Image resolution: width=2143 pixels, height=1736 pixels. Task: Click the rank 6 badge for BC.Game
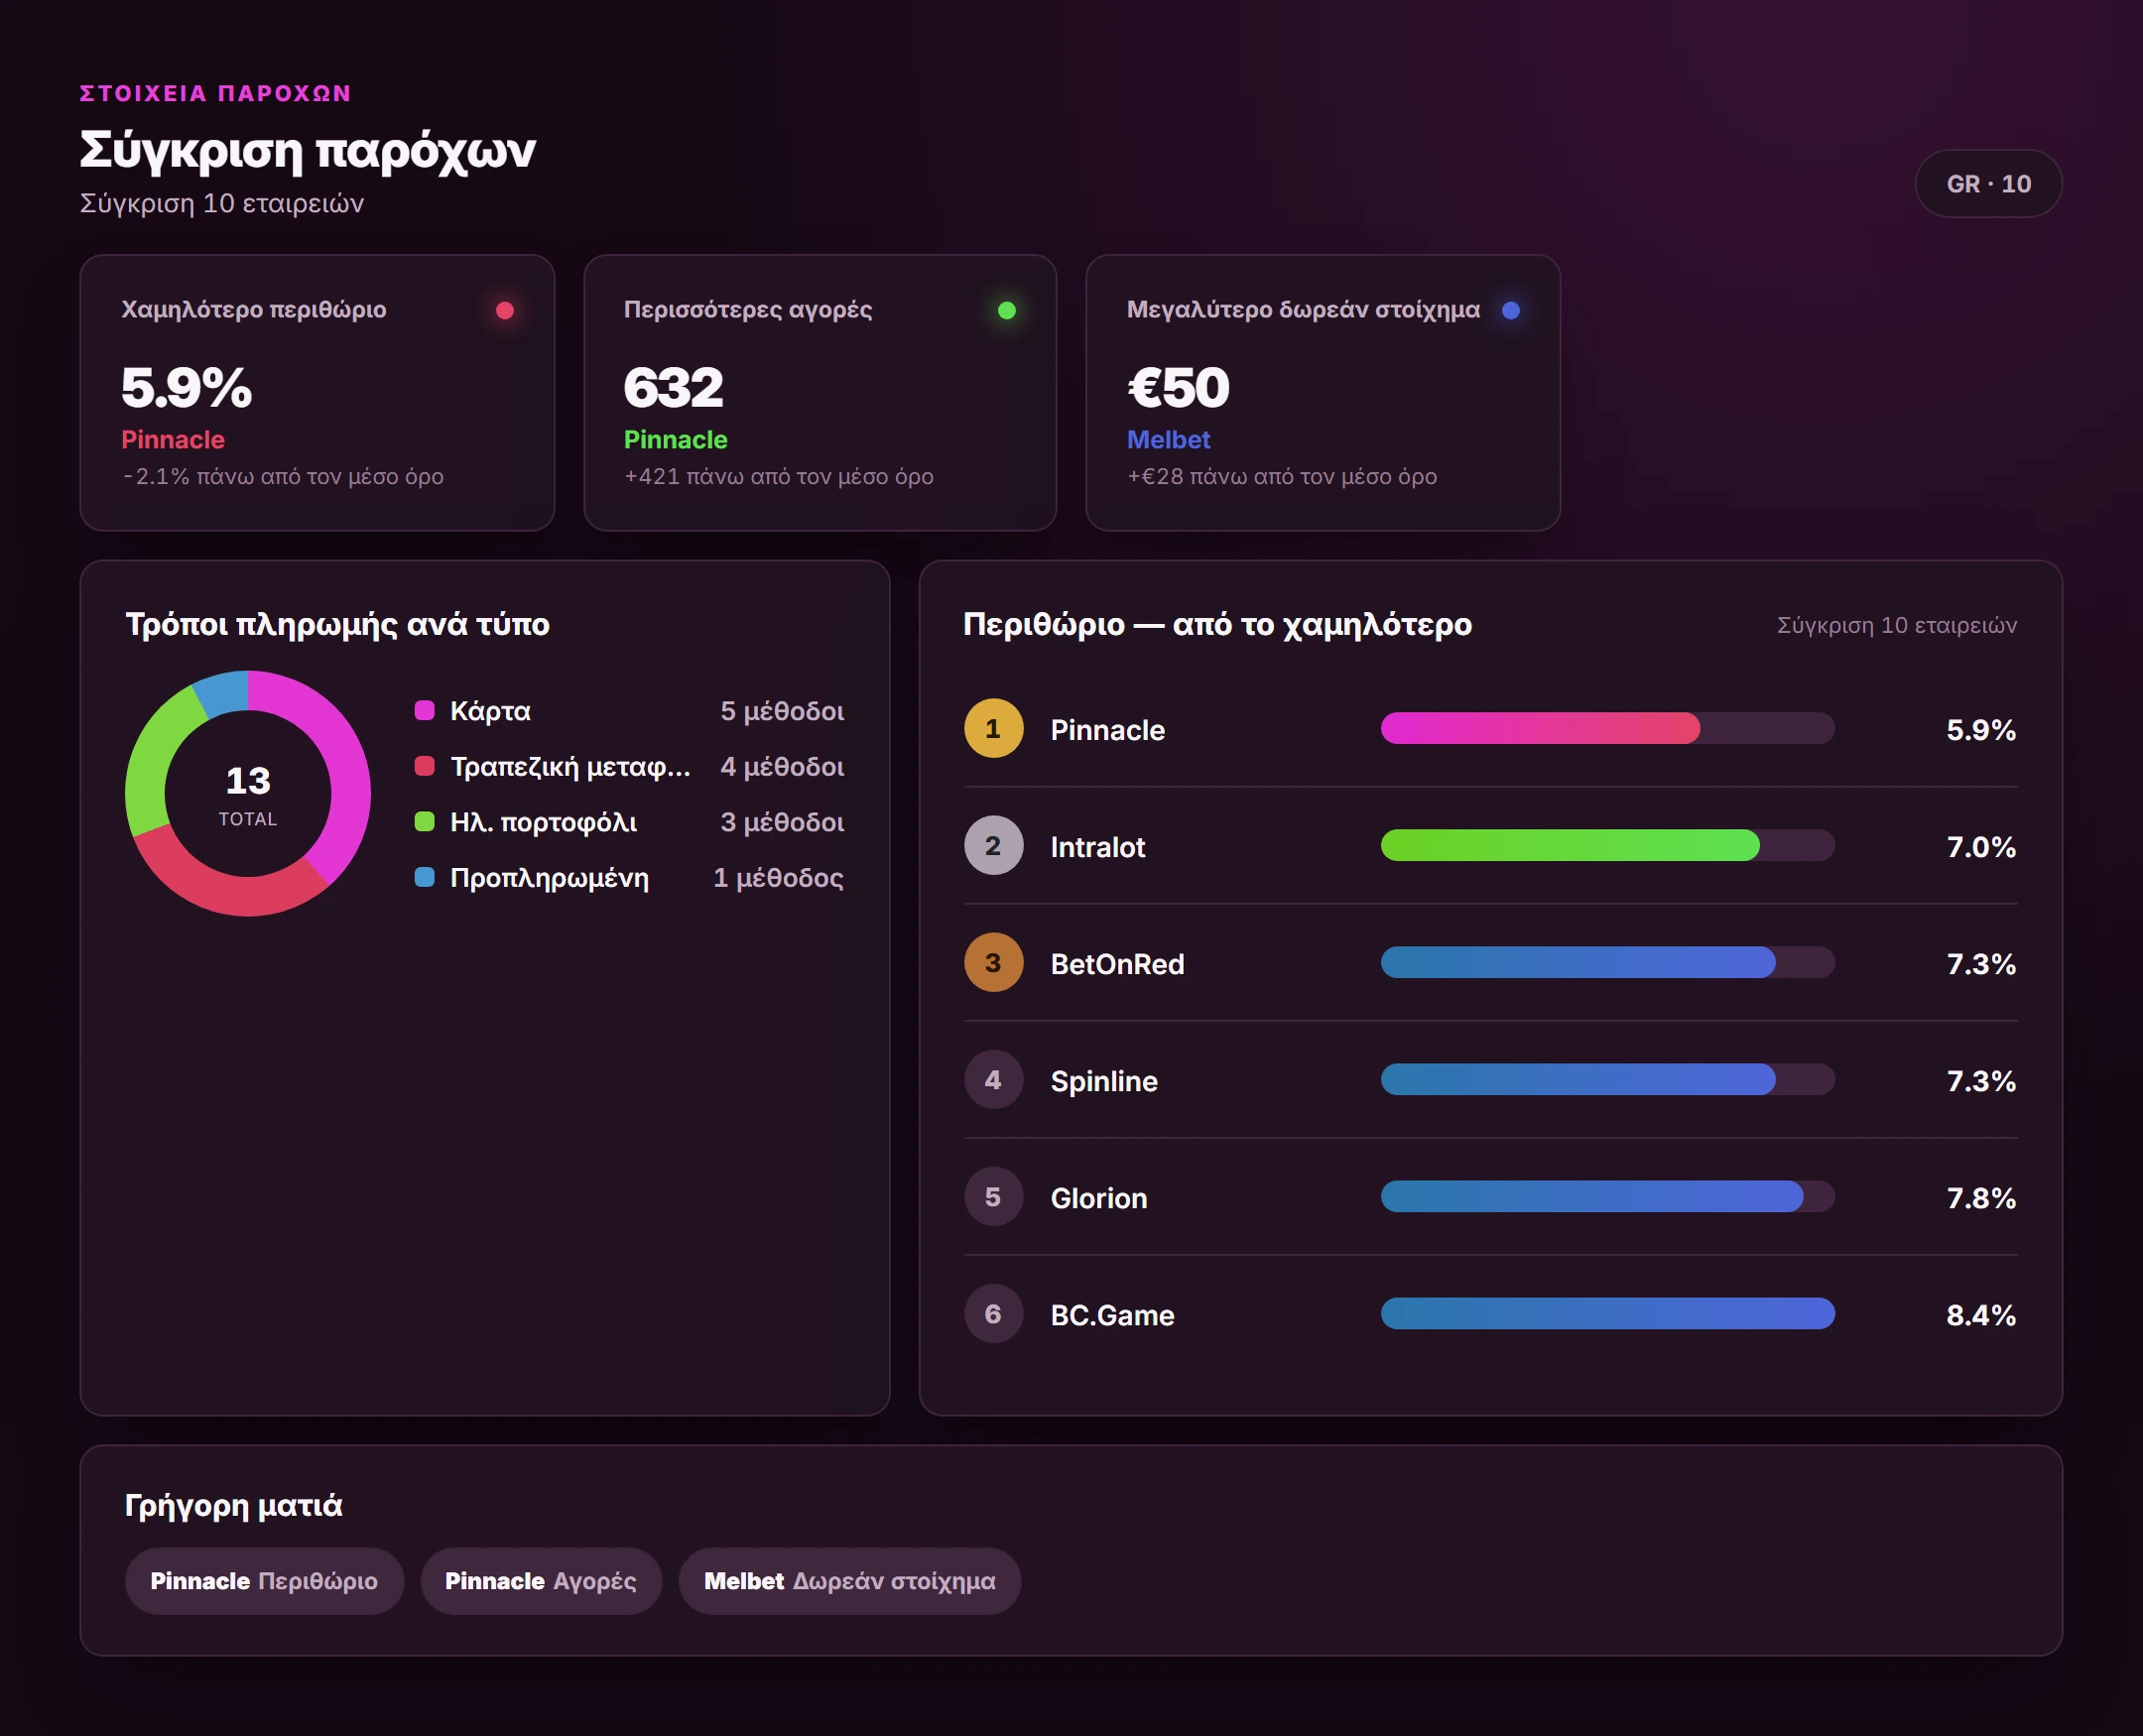[993, 1313]
